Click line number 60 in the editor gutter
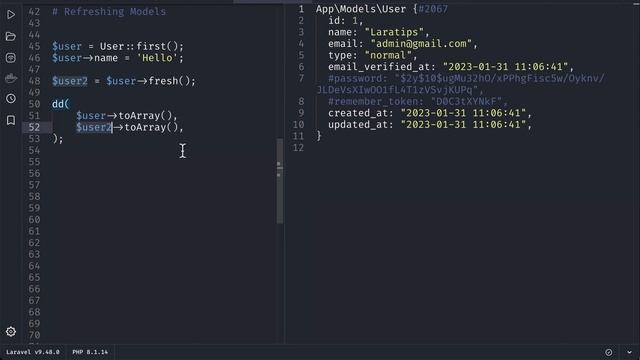The width and height of the screenshot is (640, 360). pyautogui.click(x=34, y=220)
